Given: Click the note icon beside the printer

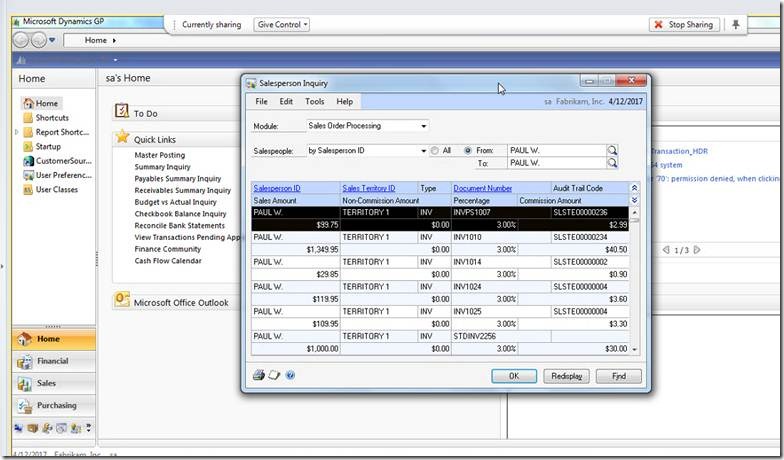Looking at the screenshot, I should [274, 376].
